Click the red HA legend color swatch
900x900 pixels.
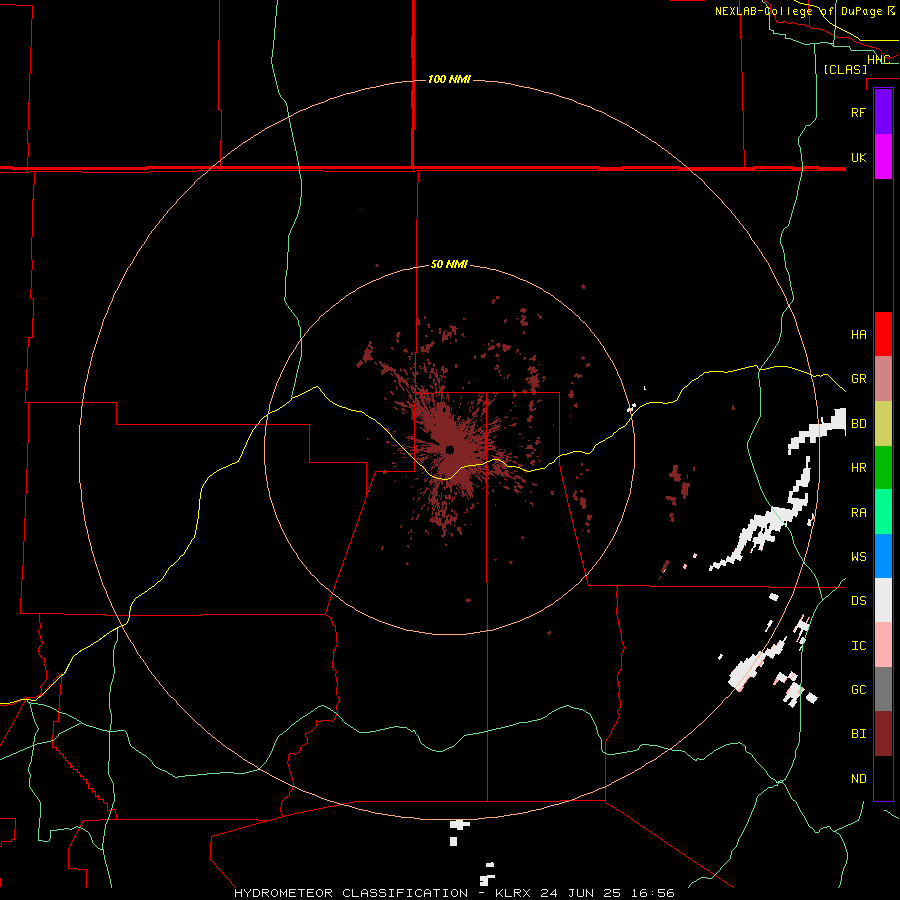[883, 334]
